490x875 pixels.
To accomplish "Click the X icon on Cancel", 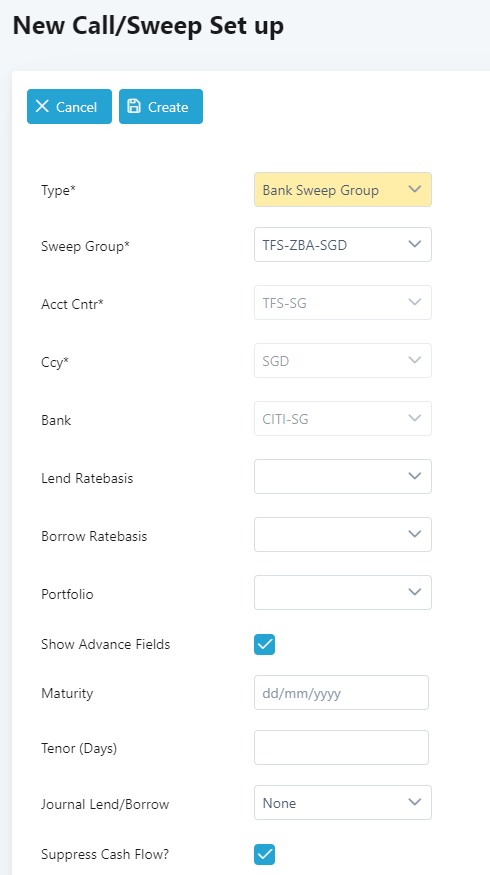I will coord(42,106).
